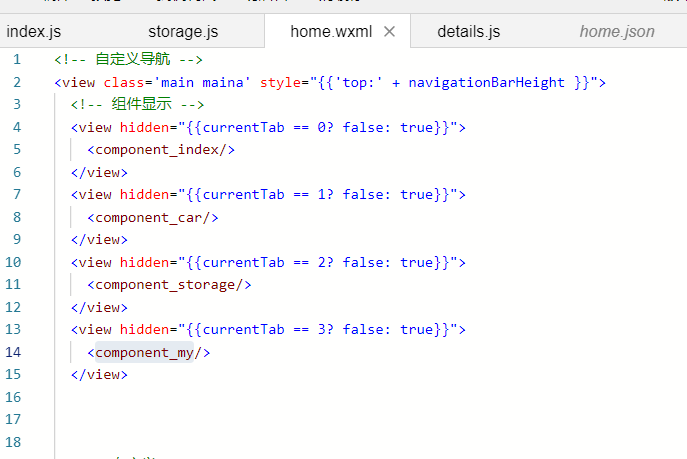Switch to the index.js tab
687x459 pixels.
coord(34,32)
